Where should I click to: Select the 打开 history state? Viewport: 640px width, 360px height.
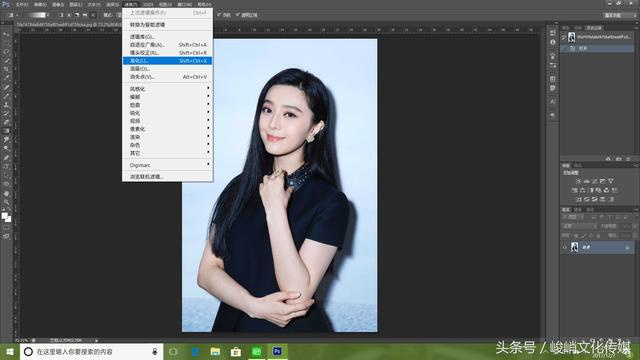click(598, 48)
